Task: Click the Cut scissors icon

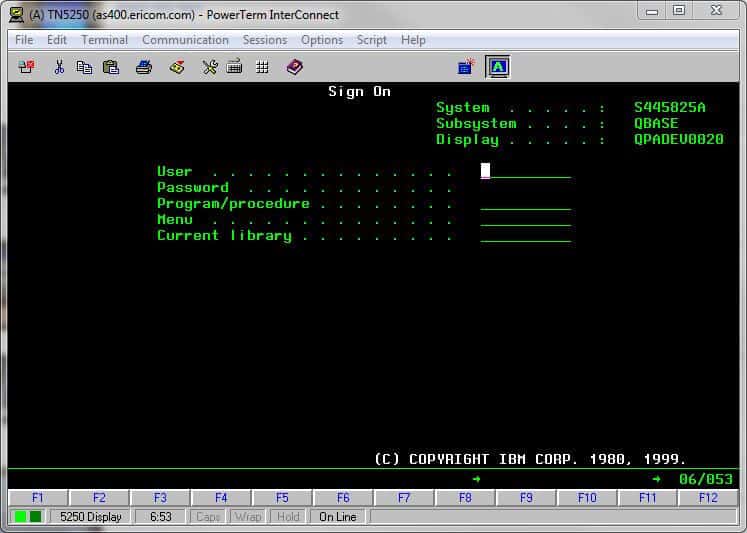Action: point(59,67)
